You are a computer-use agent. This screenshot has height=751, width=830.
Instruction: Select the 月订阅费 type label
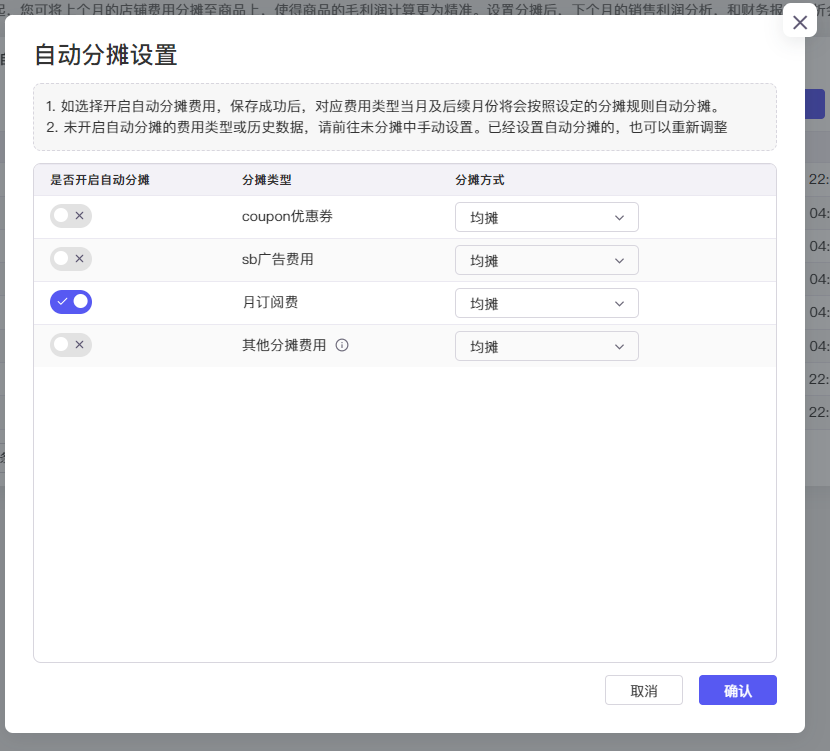click(270, 302)
